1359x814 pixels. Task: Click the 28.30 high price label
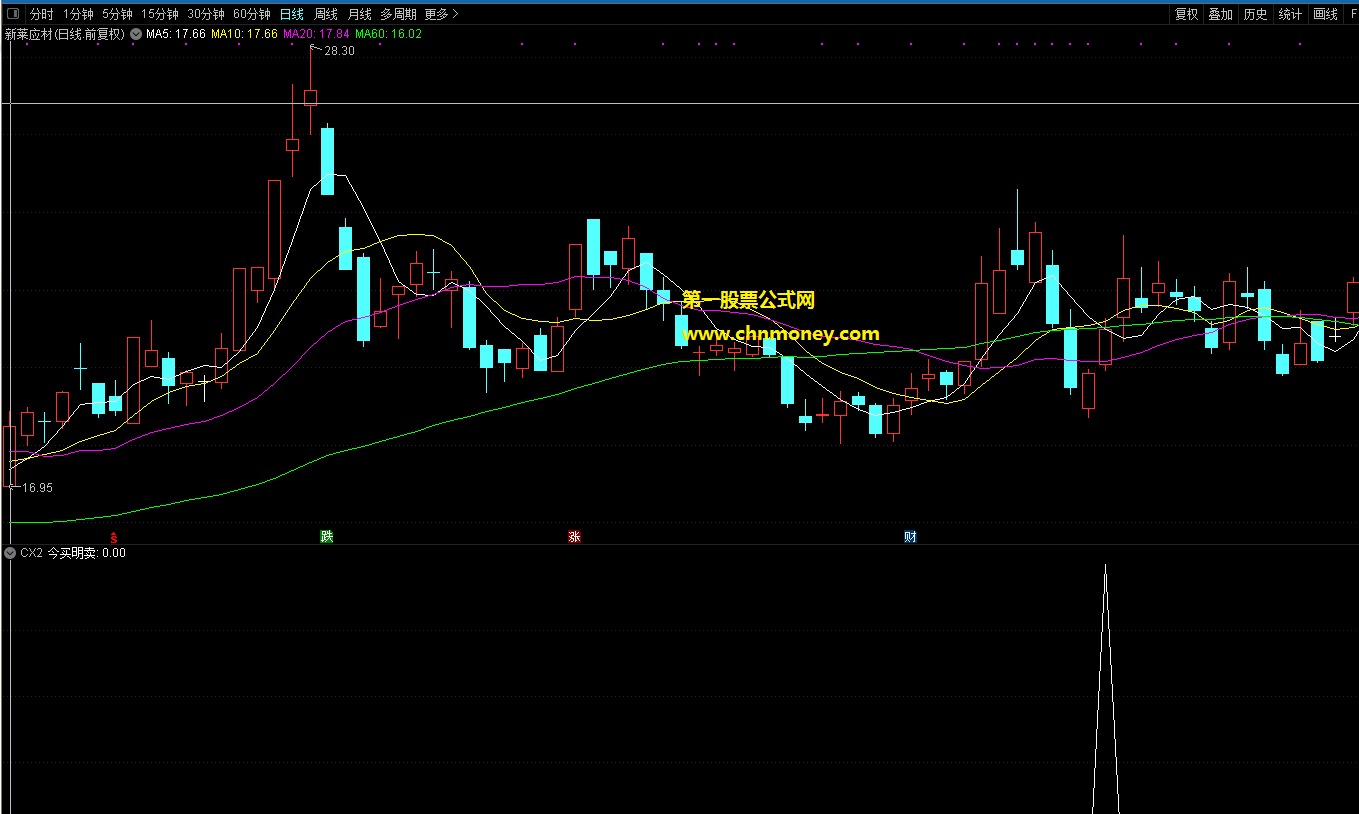pyautogui.click(x=339, y=51)
